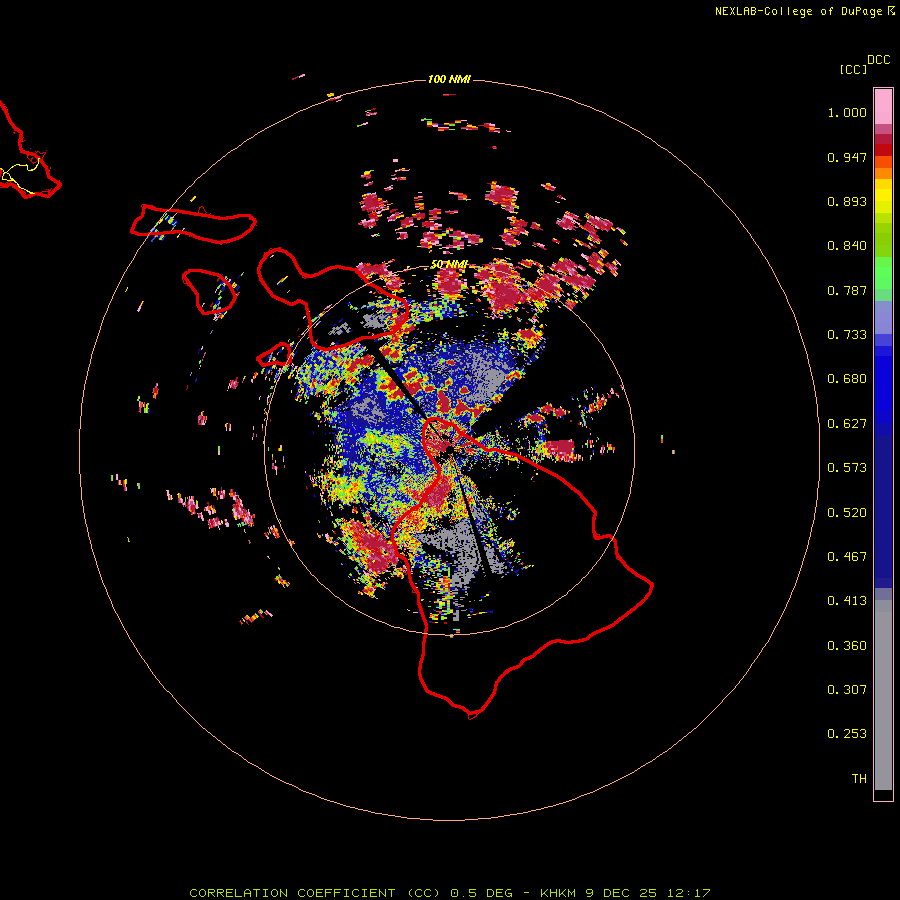This screenshot has height=900, width=900.
Task: Click the 0.680 color scale value
Action: click(847, 379)
